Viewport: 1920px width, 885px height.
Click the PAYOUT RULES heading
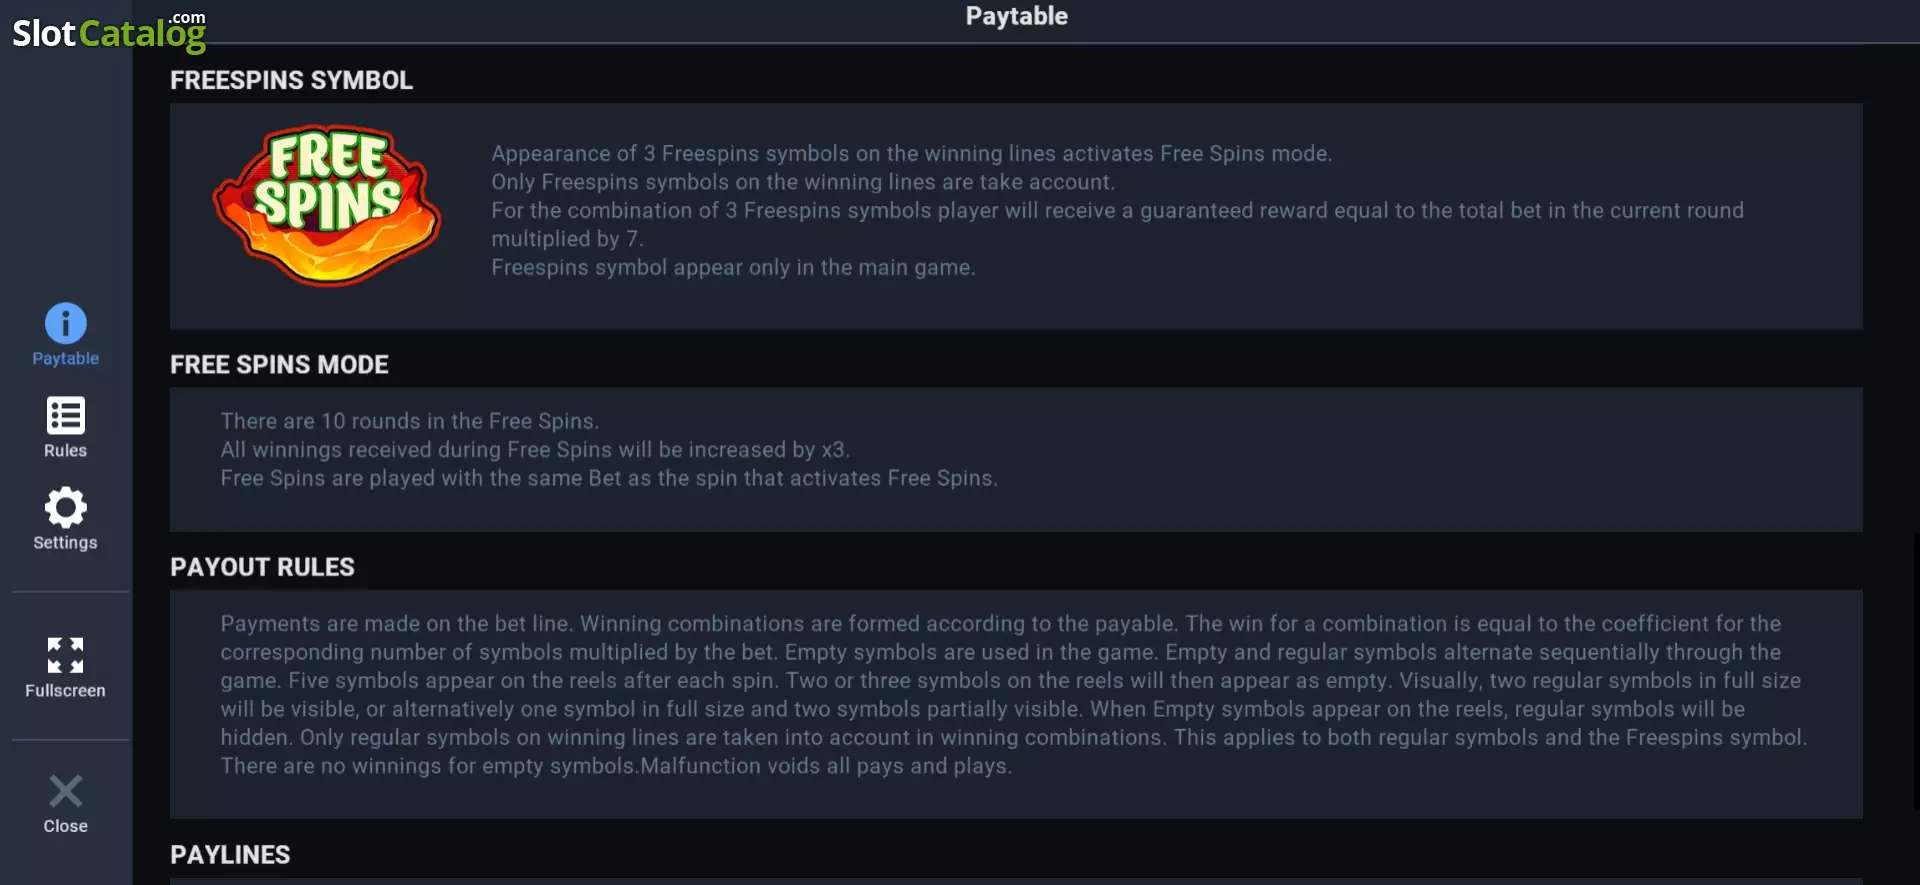click(262, 567)
